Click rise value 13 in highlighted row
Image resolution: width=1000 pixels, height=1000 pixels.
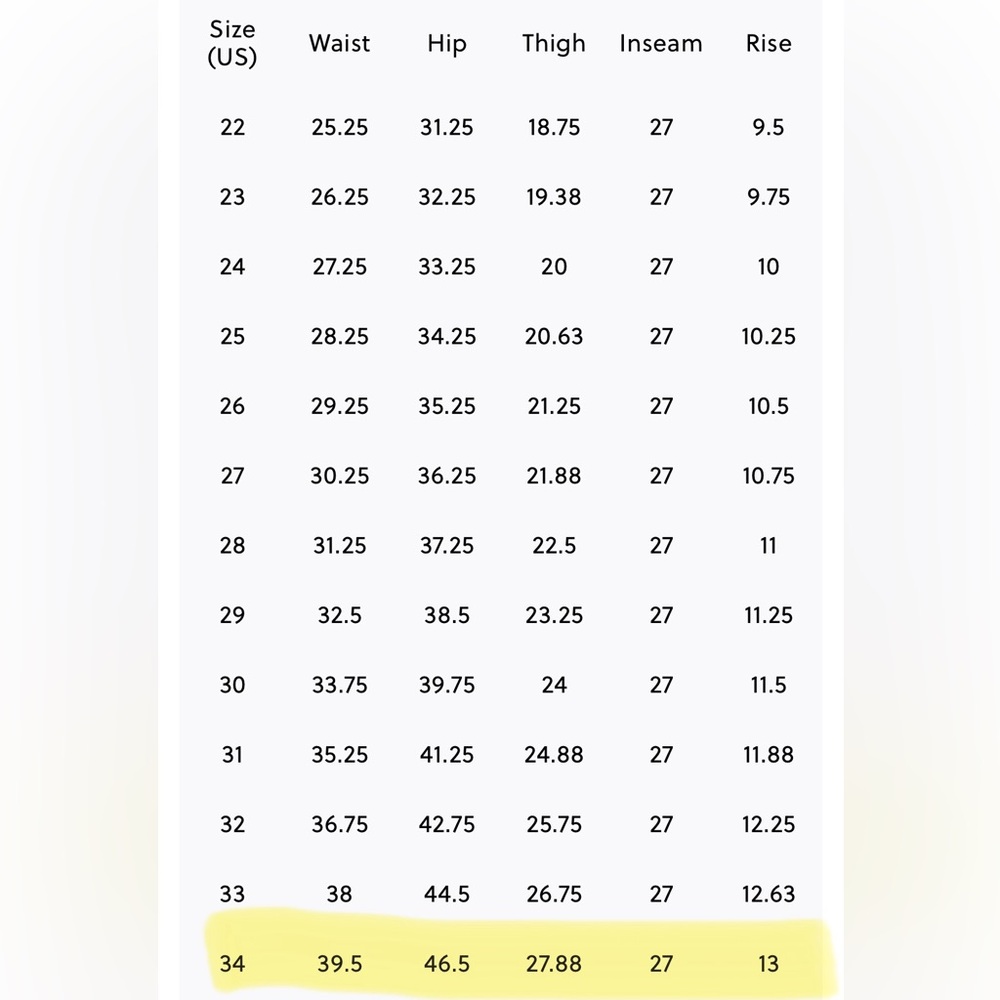click(768, 964)
